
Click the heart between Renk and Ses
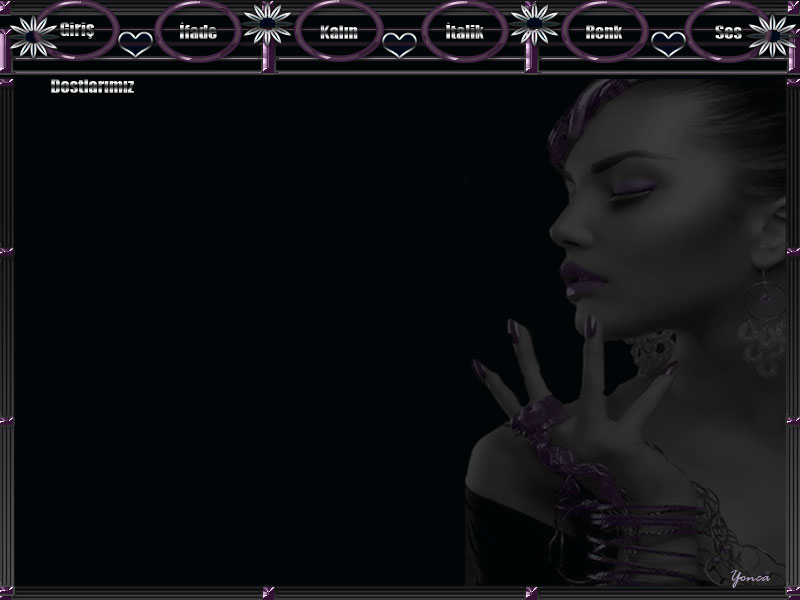coord(667,43)
